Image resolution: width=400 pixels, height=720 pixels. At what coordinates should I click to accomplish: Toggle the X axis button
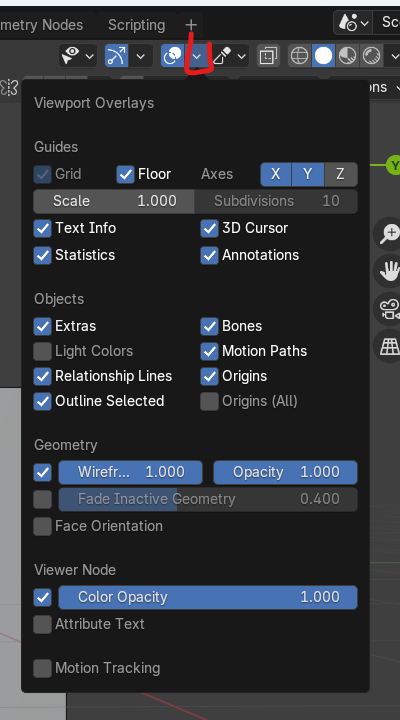(x=276, y=174)
